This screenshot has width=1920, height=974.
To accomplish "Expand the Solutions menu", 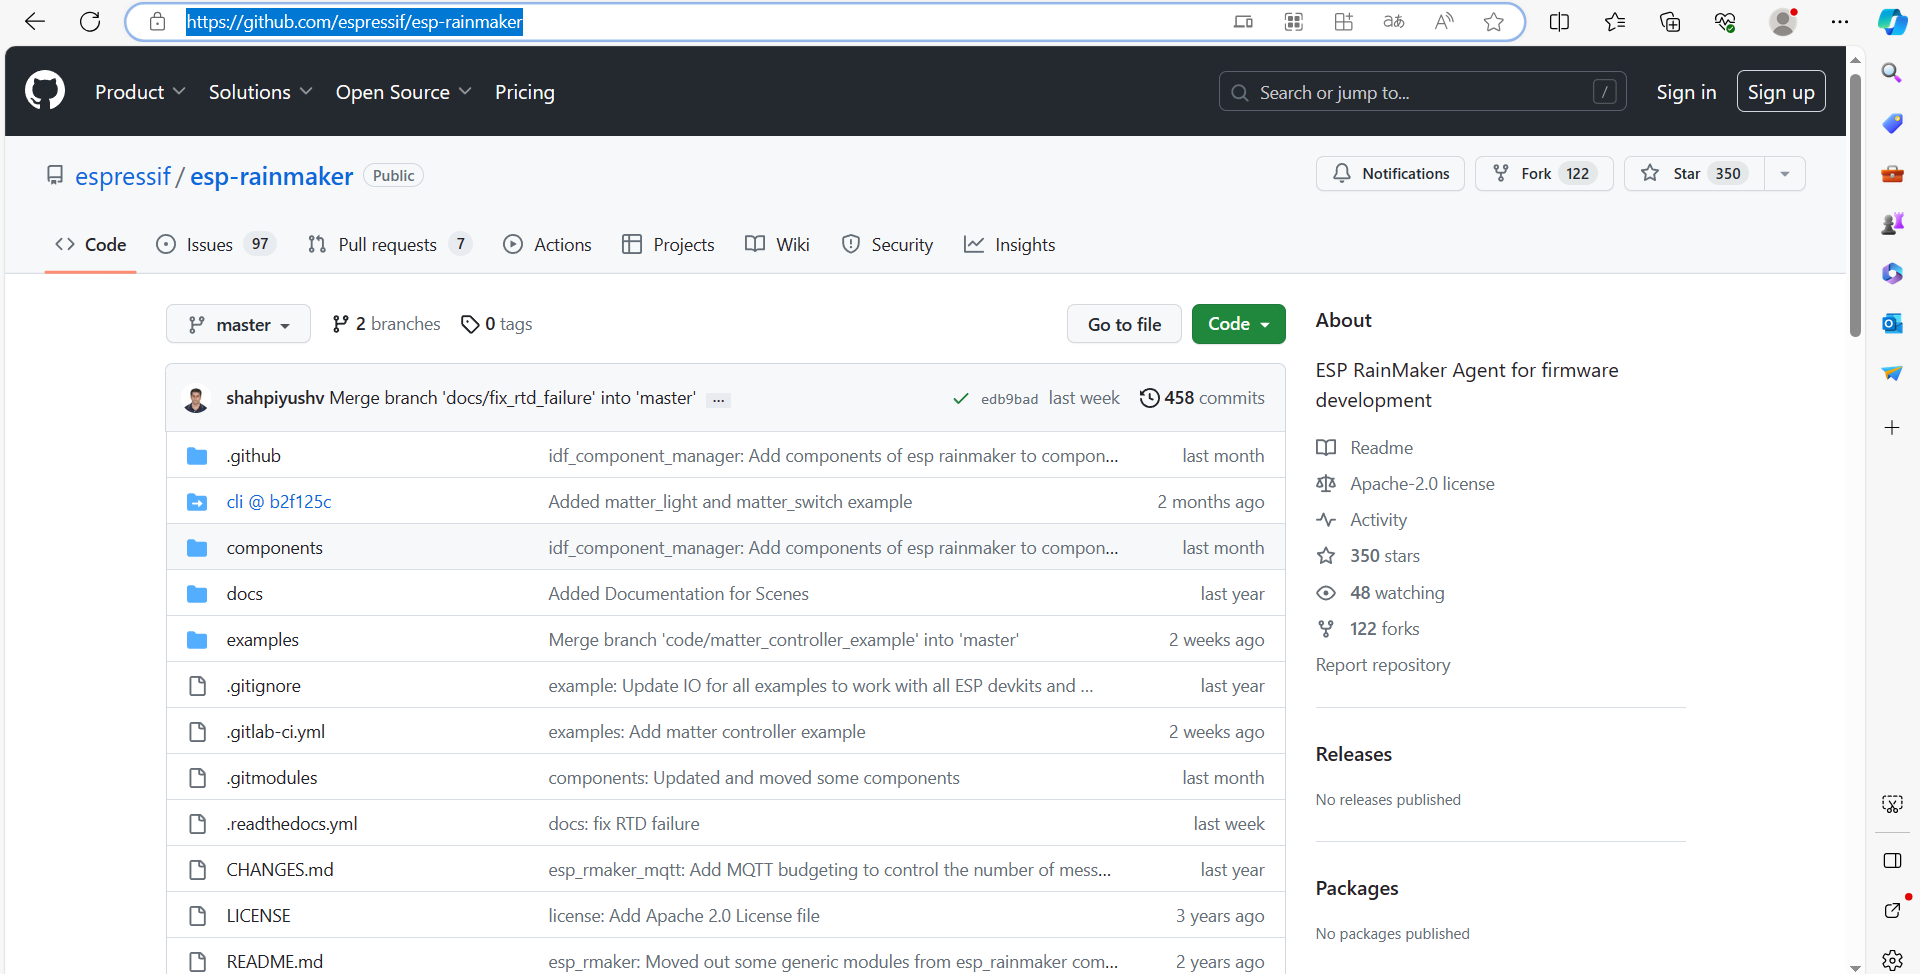I will (260, 92).
